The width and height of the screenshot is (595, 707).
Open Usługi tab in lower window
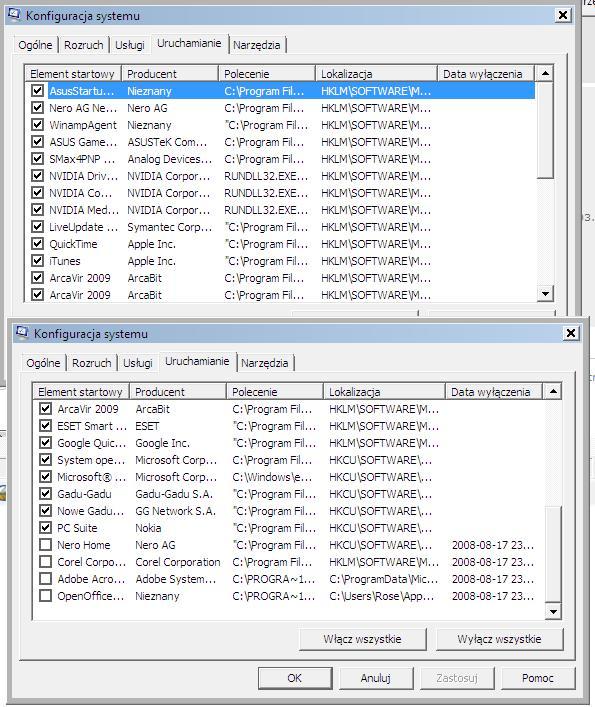tap(138, 363)
